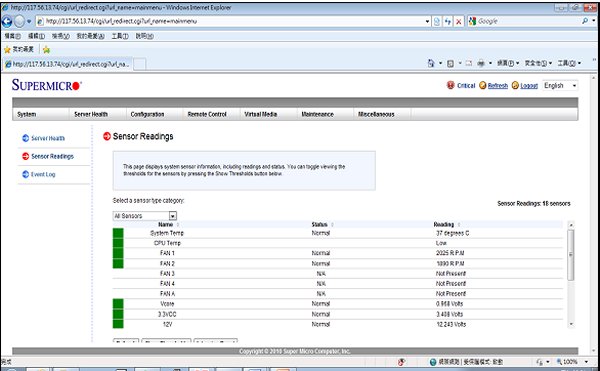The height and width of the screenshot is (371, 600).
Task: Click the red arrow icon beside sidebar Sensor Readings
Action: [26, 156]
